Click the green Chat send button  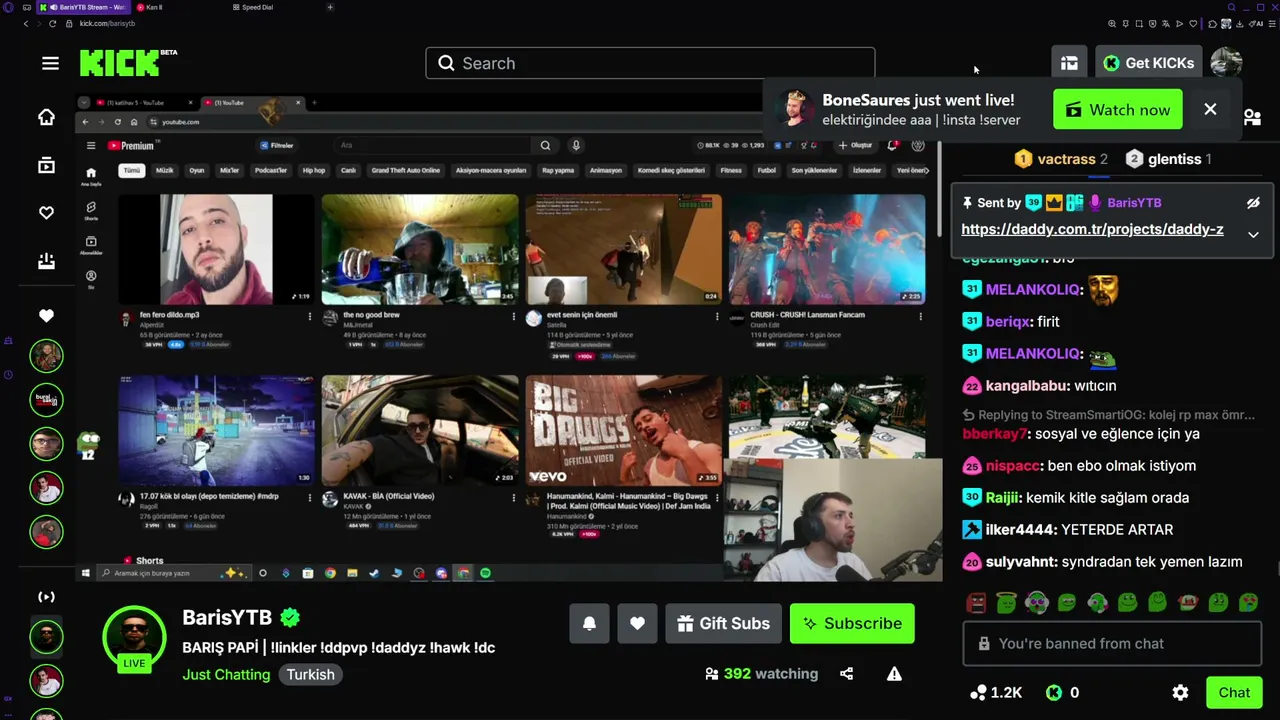point(1234,692)
